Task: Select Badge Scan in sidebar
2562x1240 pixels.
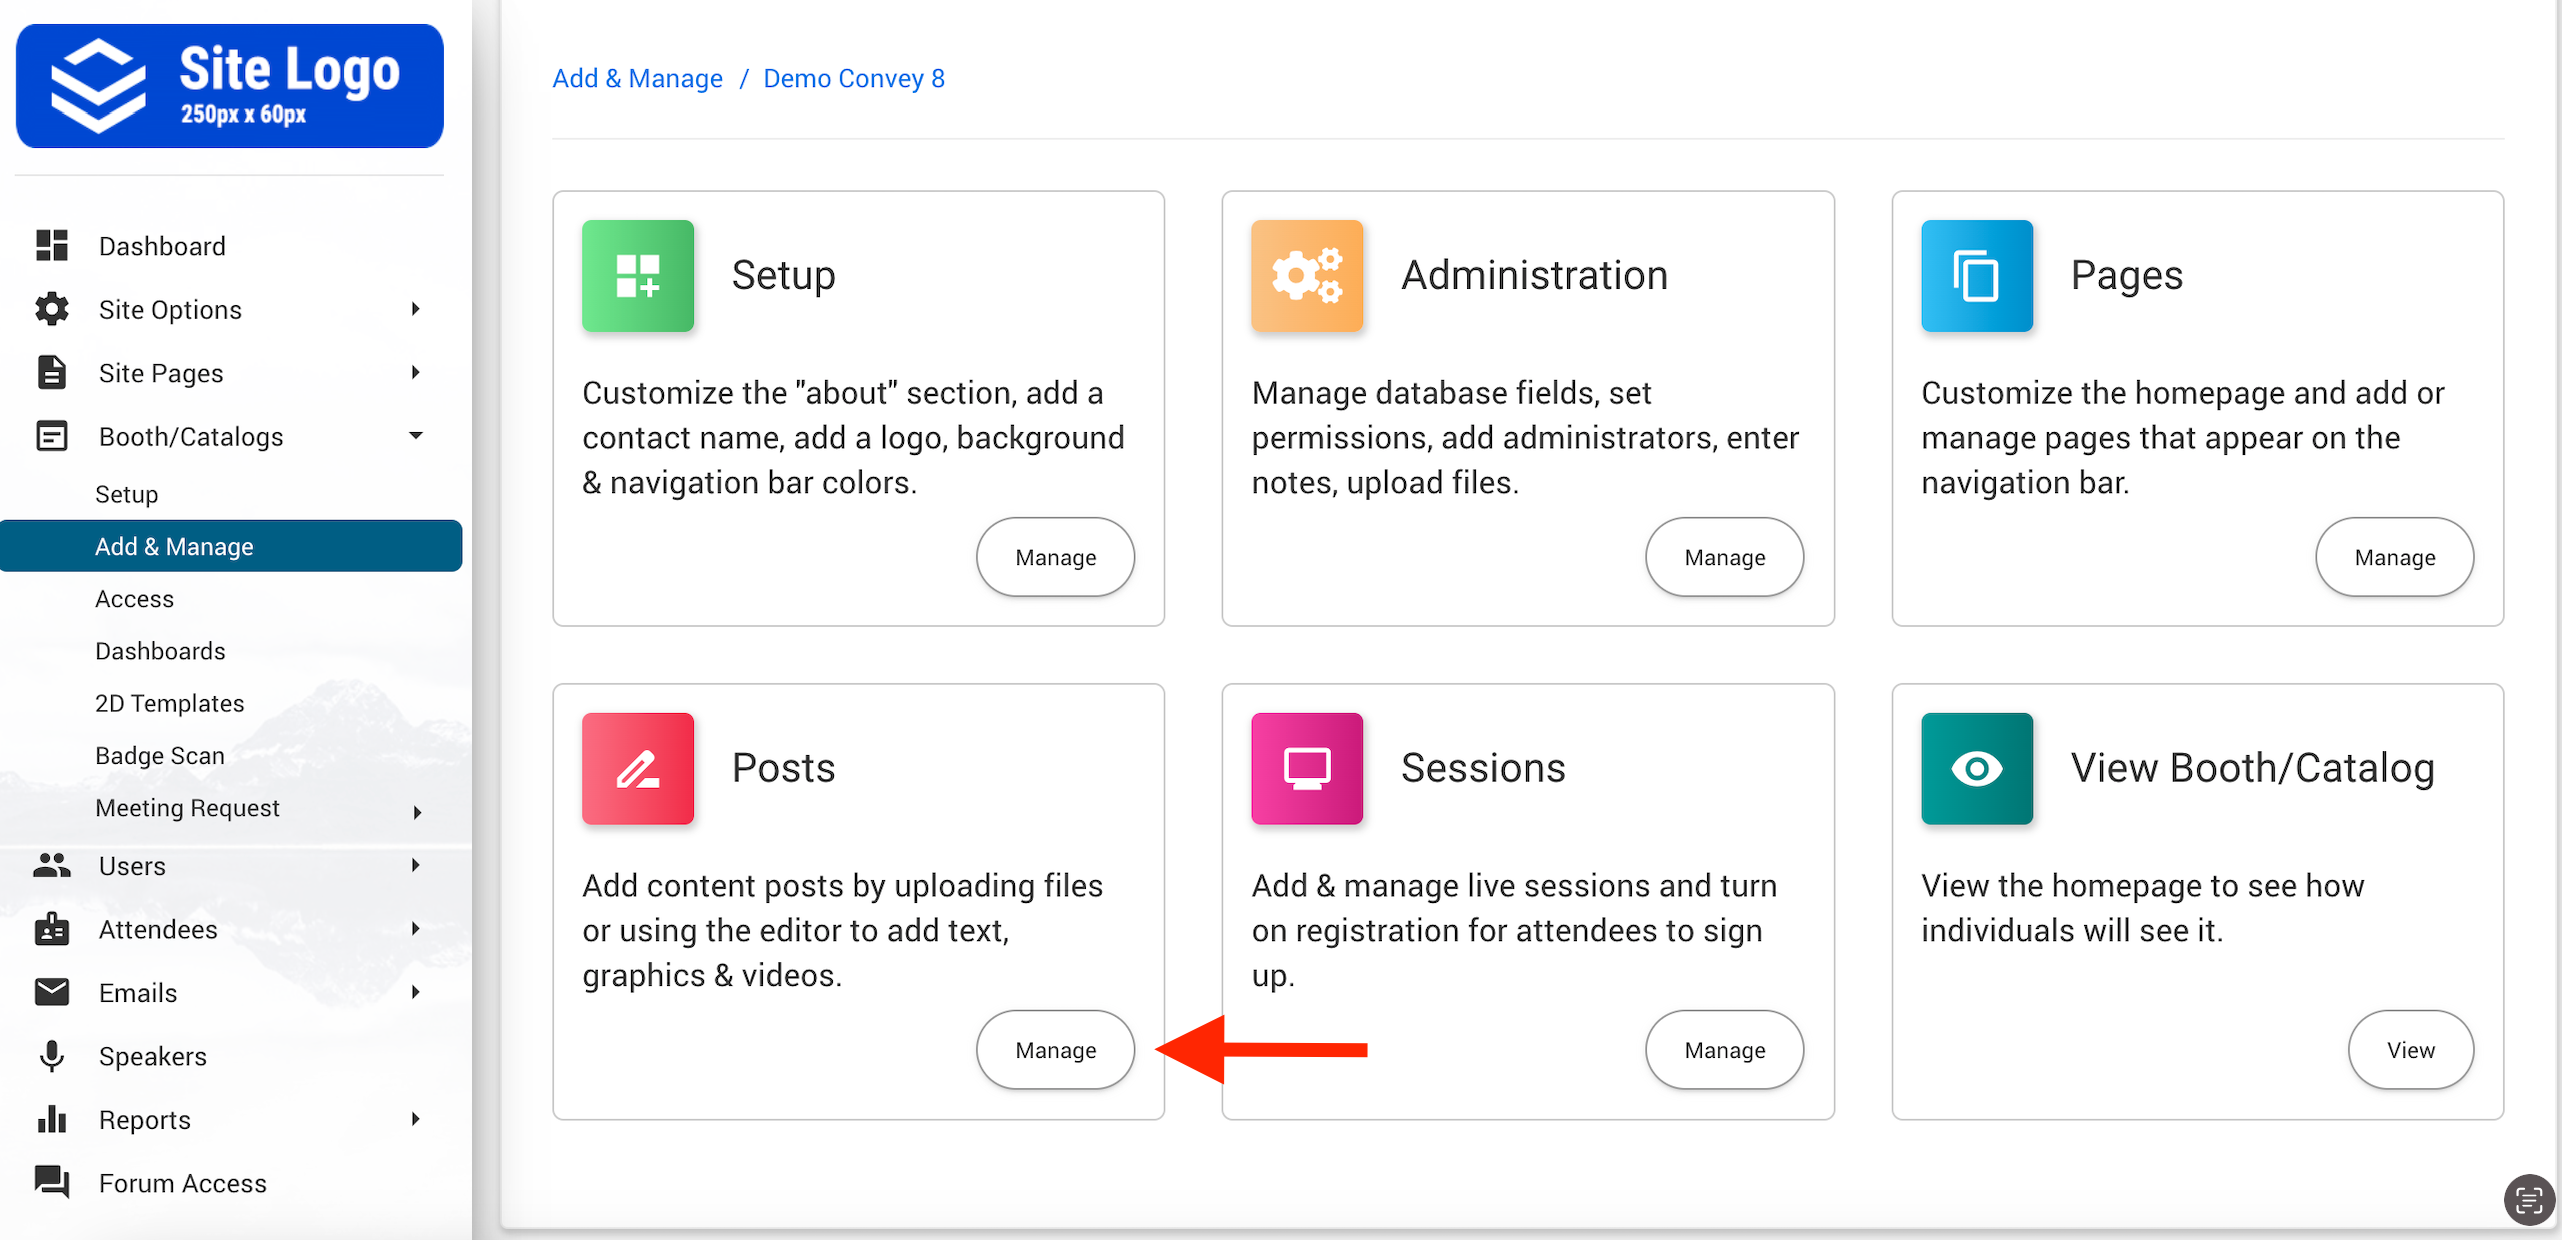Action: click(x=159, y=755)
